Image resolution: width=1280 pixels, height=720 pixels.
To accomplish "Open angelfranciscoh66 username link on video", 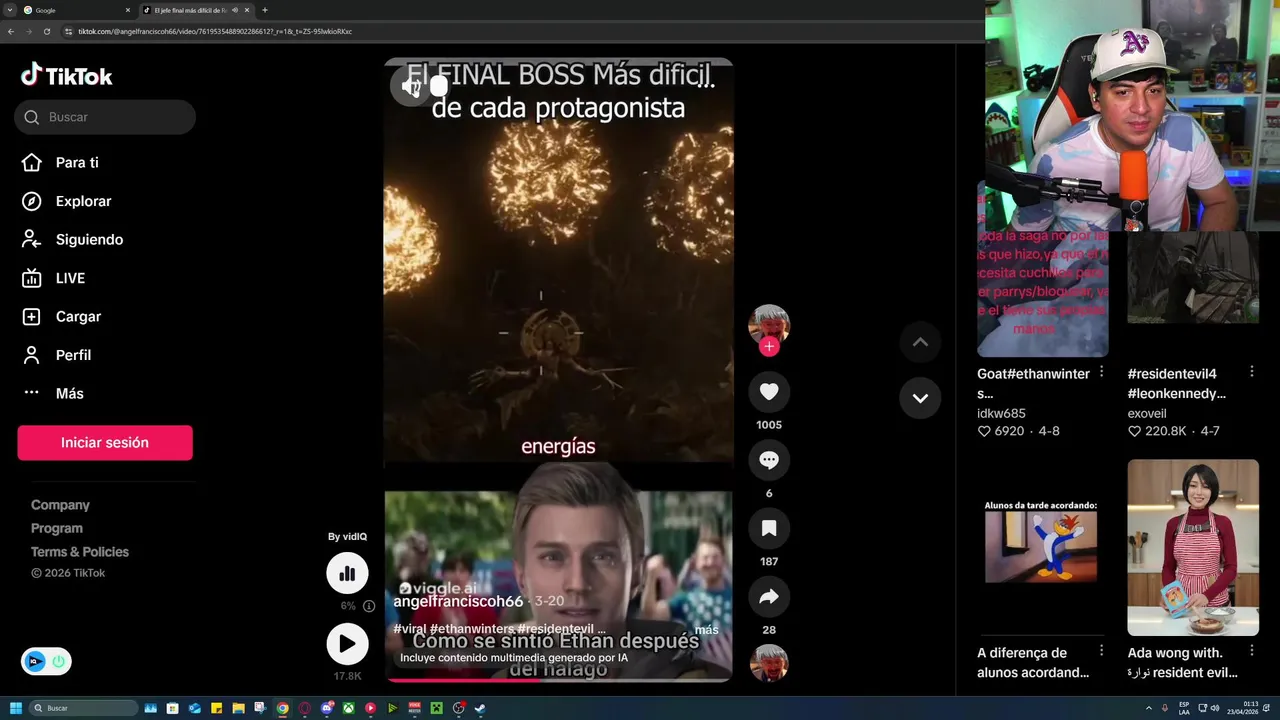I will point(458,601).
